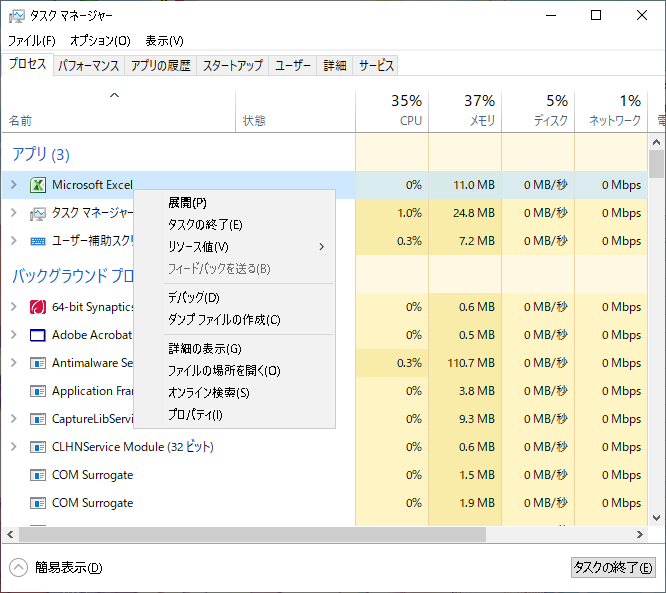
Task: Click the ユーザー補助スクリーン keyboard icon
Action: tap(38, 241)
